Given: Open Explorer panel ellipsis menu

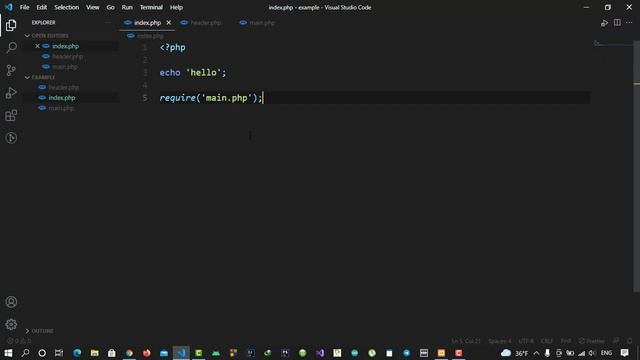Looking at the screenshot, I should tap(108, 23).
